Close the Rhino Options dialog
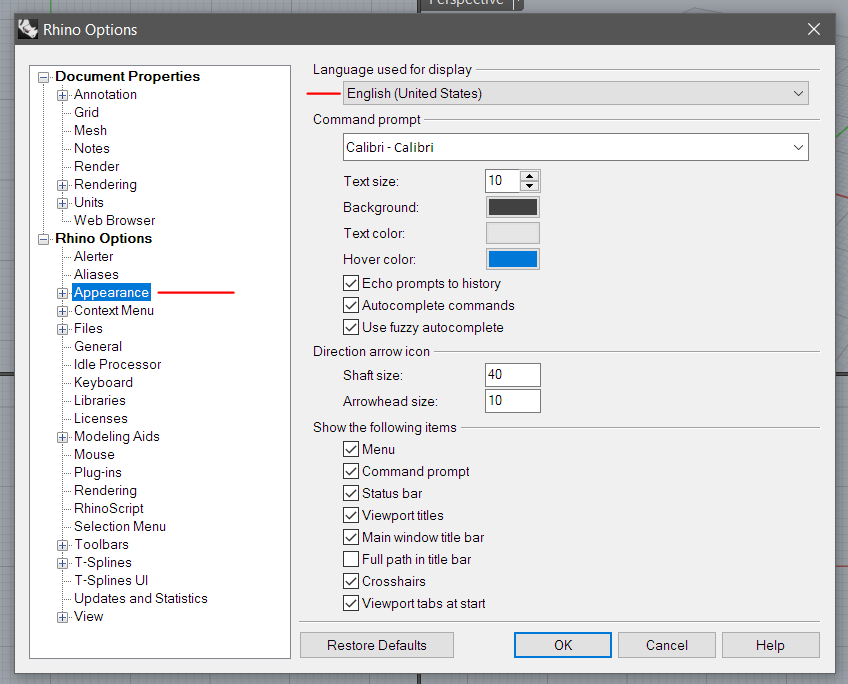This screenshot has height=684, width=848. click(x=813, y=29)
